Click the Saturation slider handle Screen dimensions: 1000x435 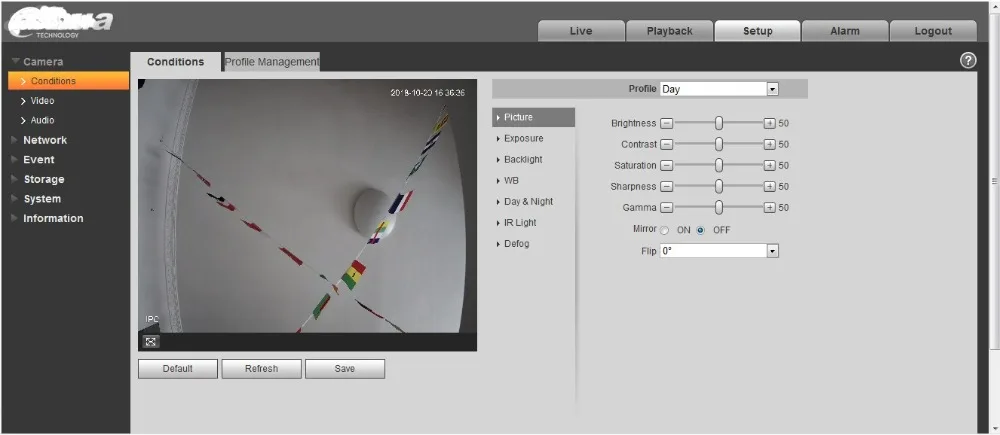click(x=719, y=165)
